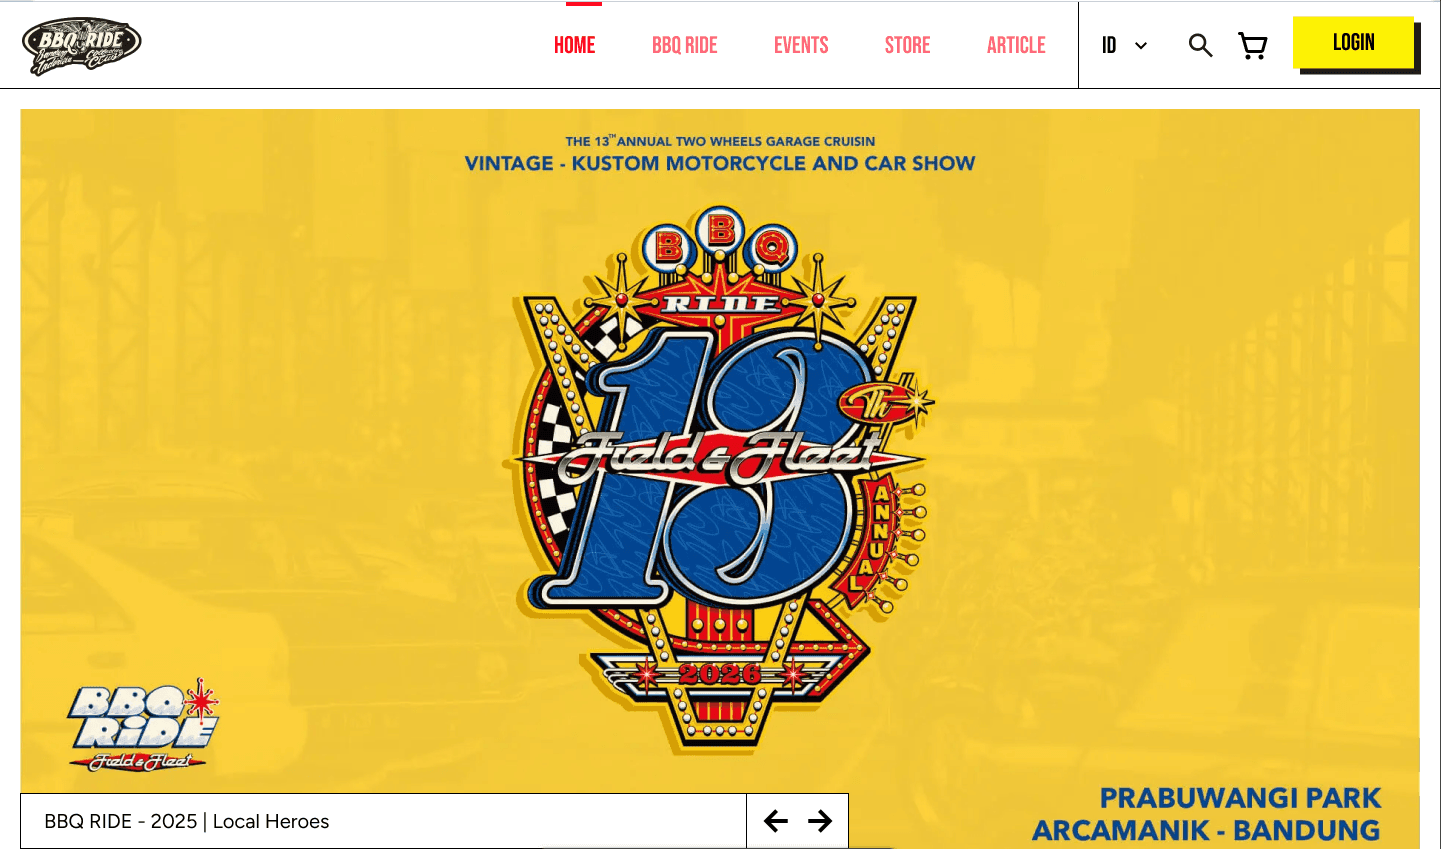Expand the ID language dropdown
Image resolution: width=1441 pixels, height=849 pixels.
coord(1125,45)
